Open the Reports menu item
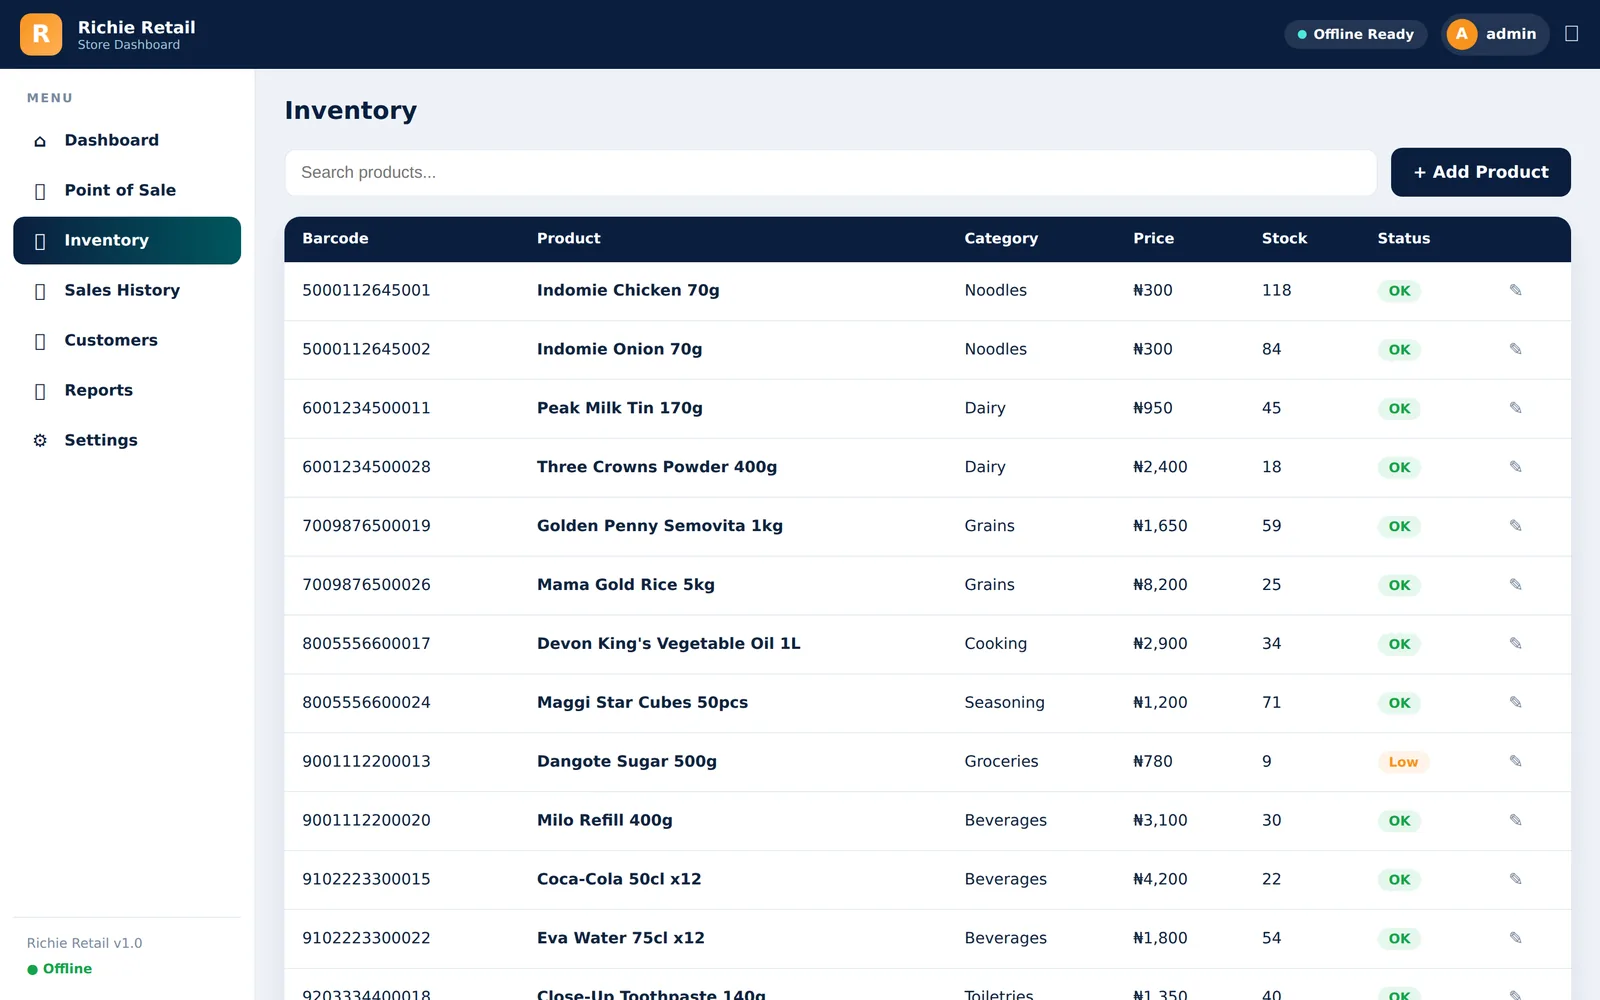 127,390
